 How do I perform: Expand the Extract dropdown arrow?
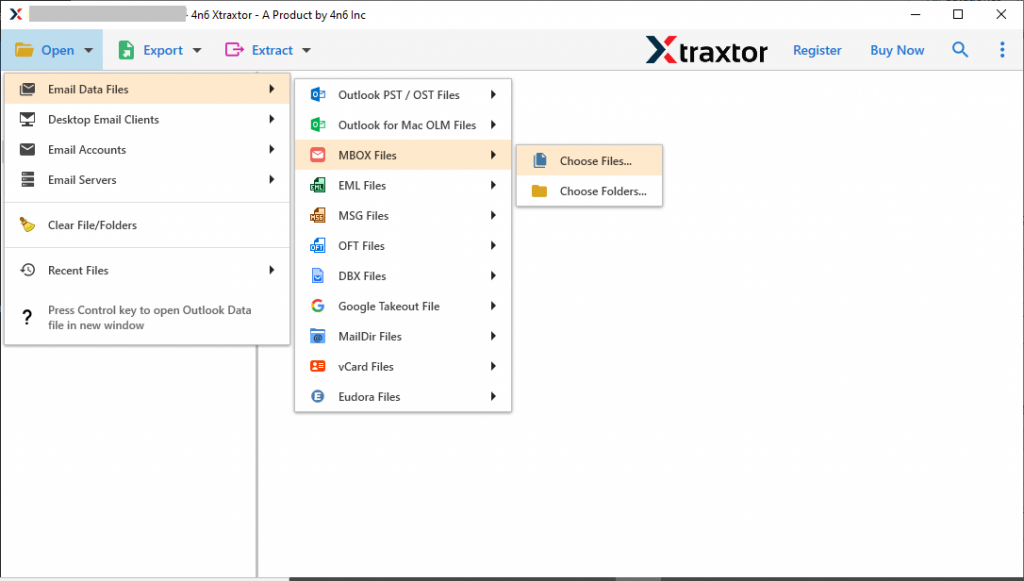[x=307, y=50]
